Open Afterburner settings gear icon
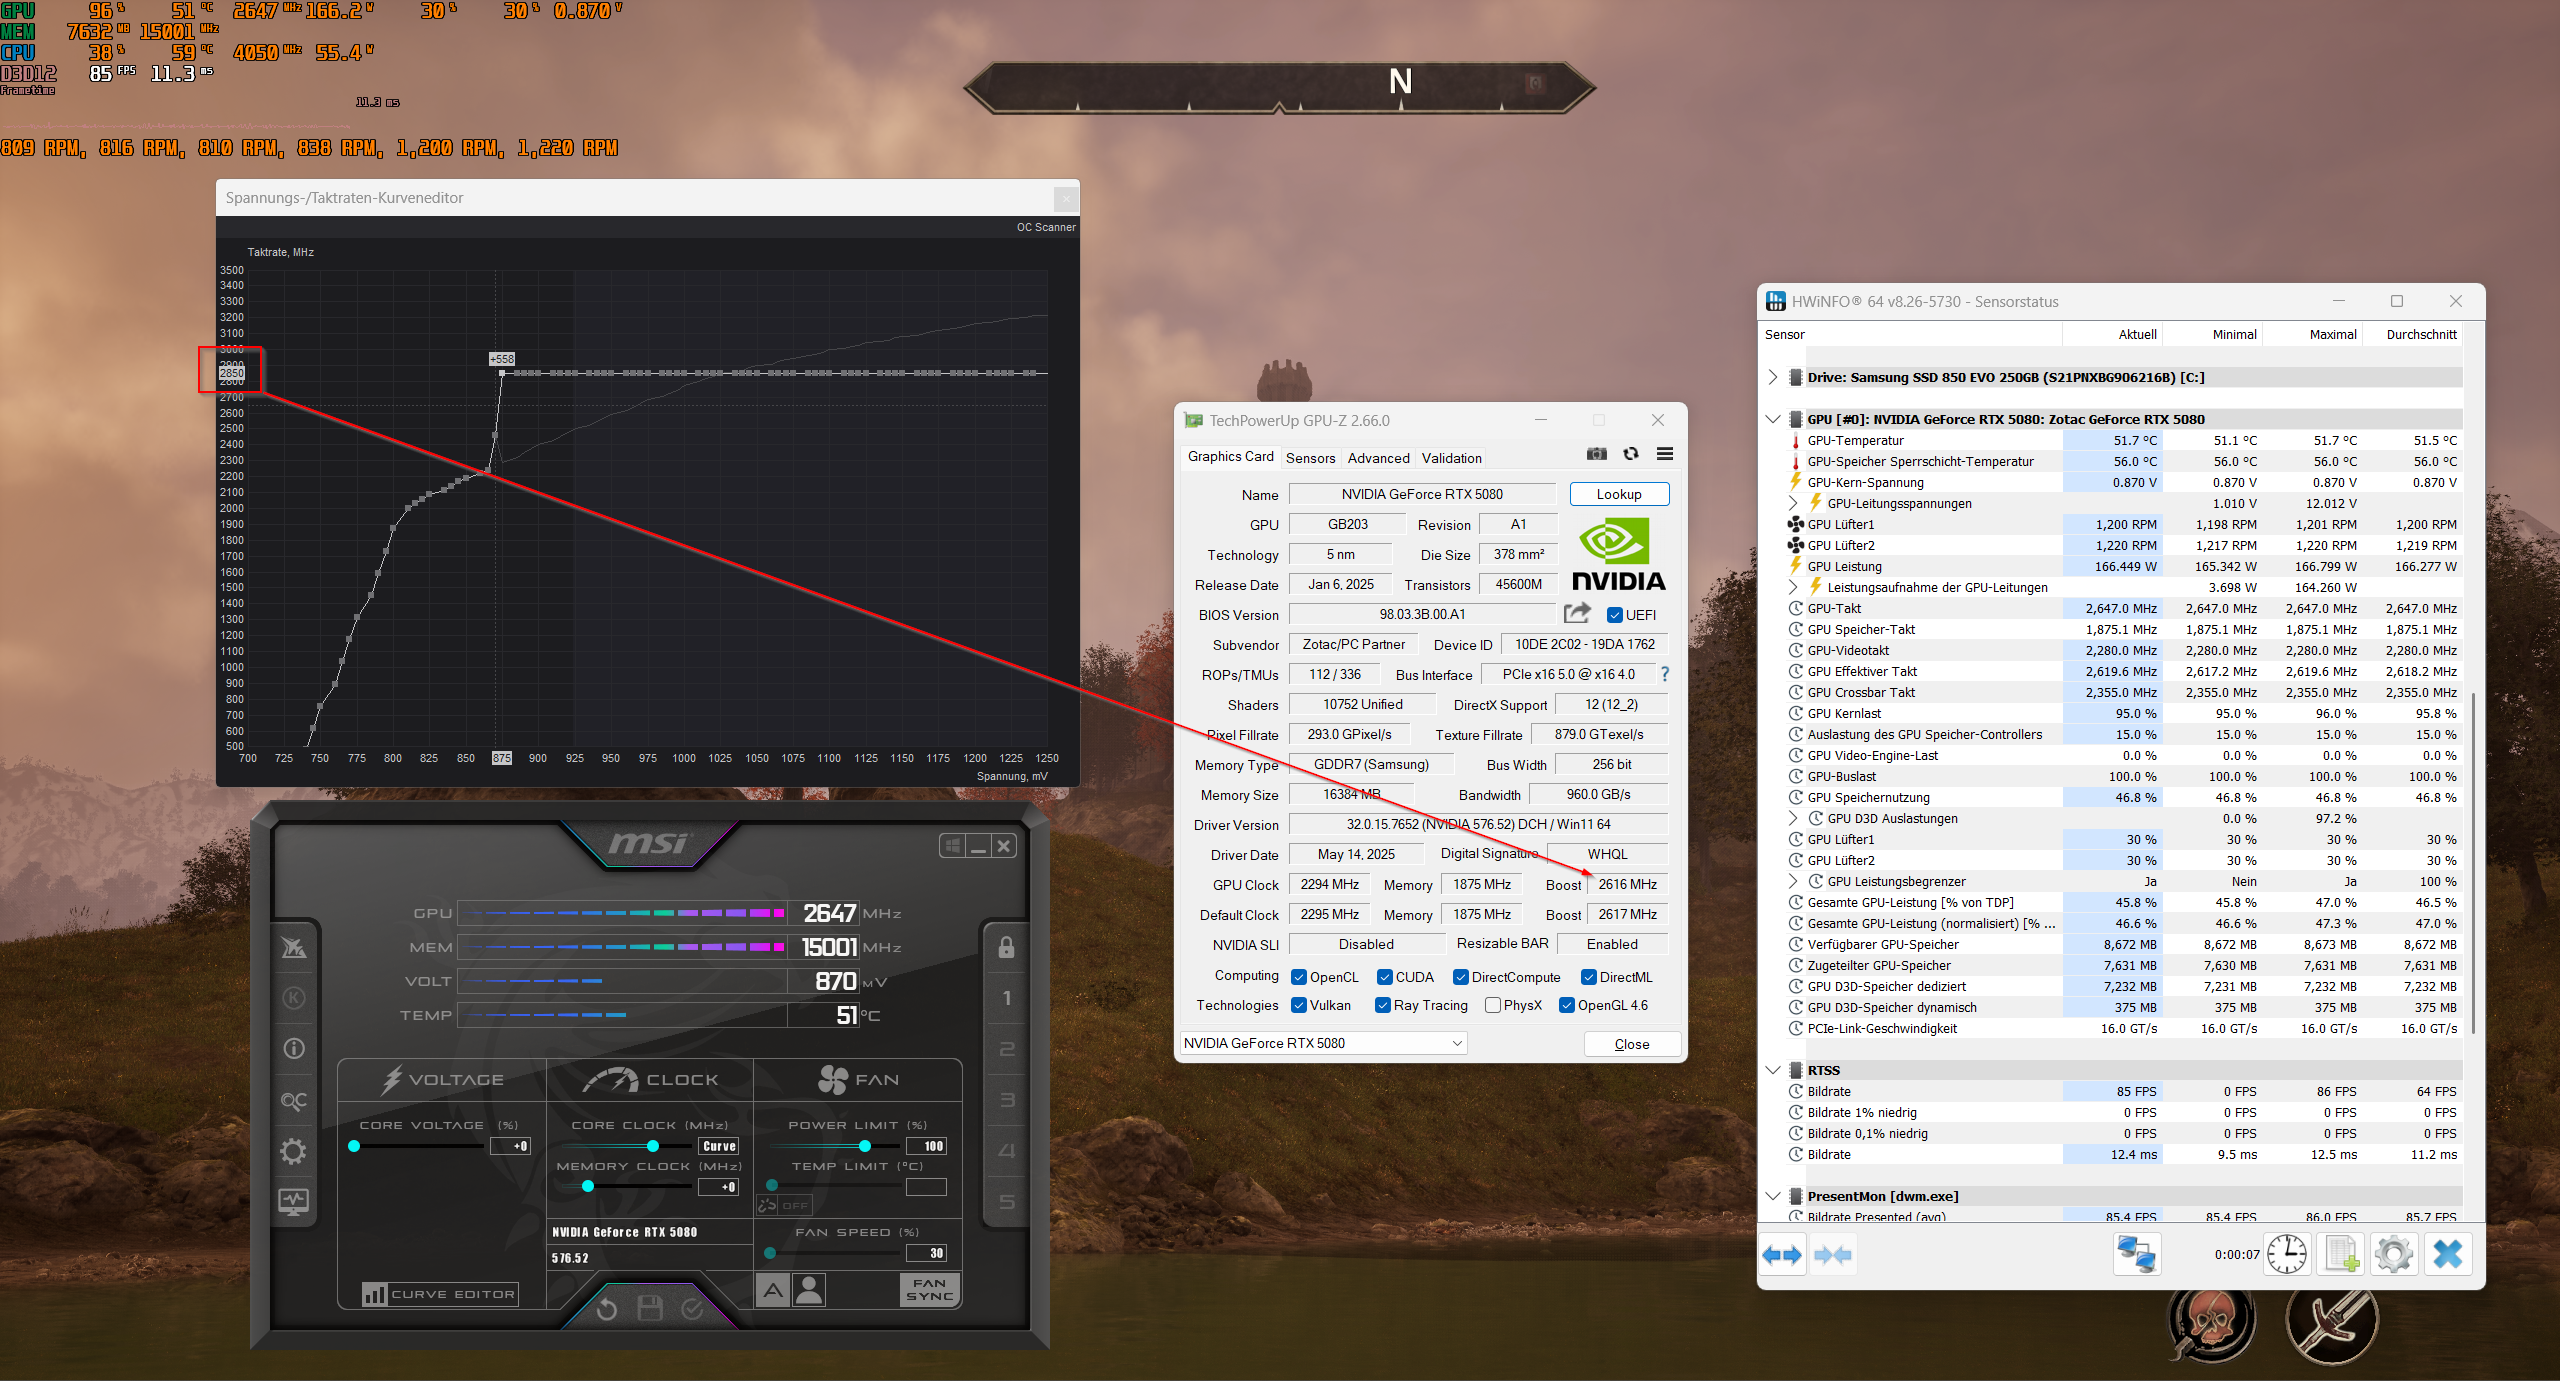The width and height of the screenshot is (2560, 1381). (293, 1151)
